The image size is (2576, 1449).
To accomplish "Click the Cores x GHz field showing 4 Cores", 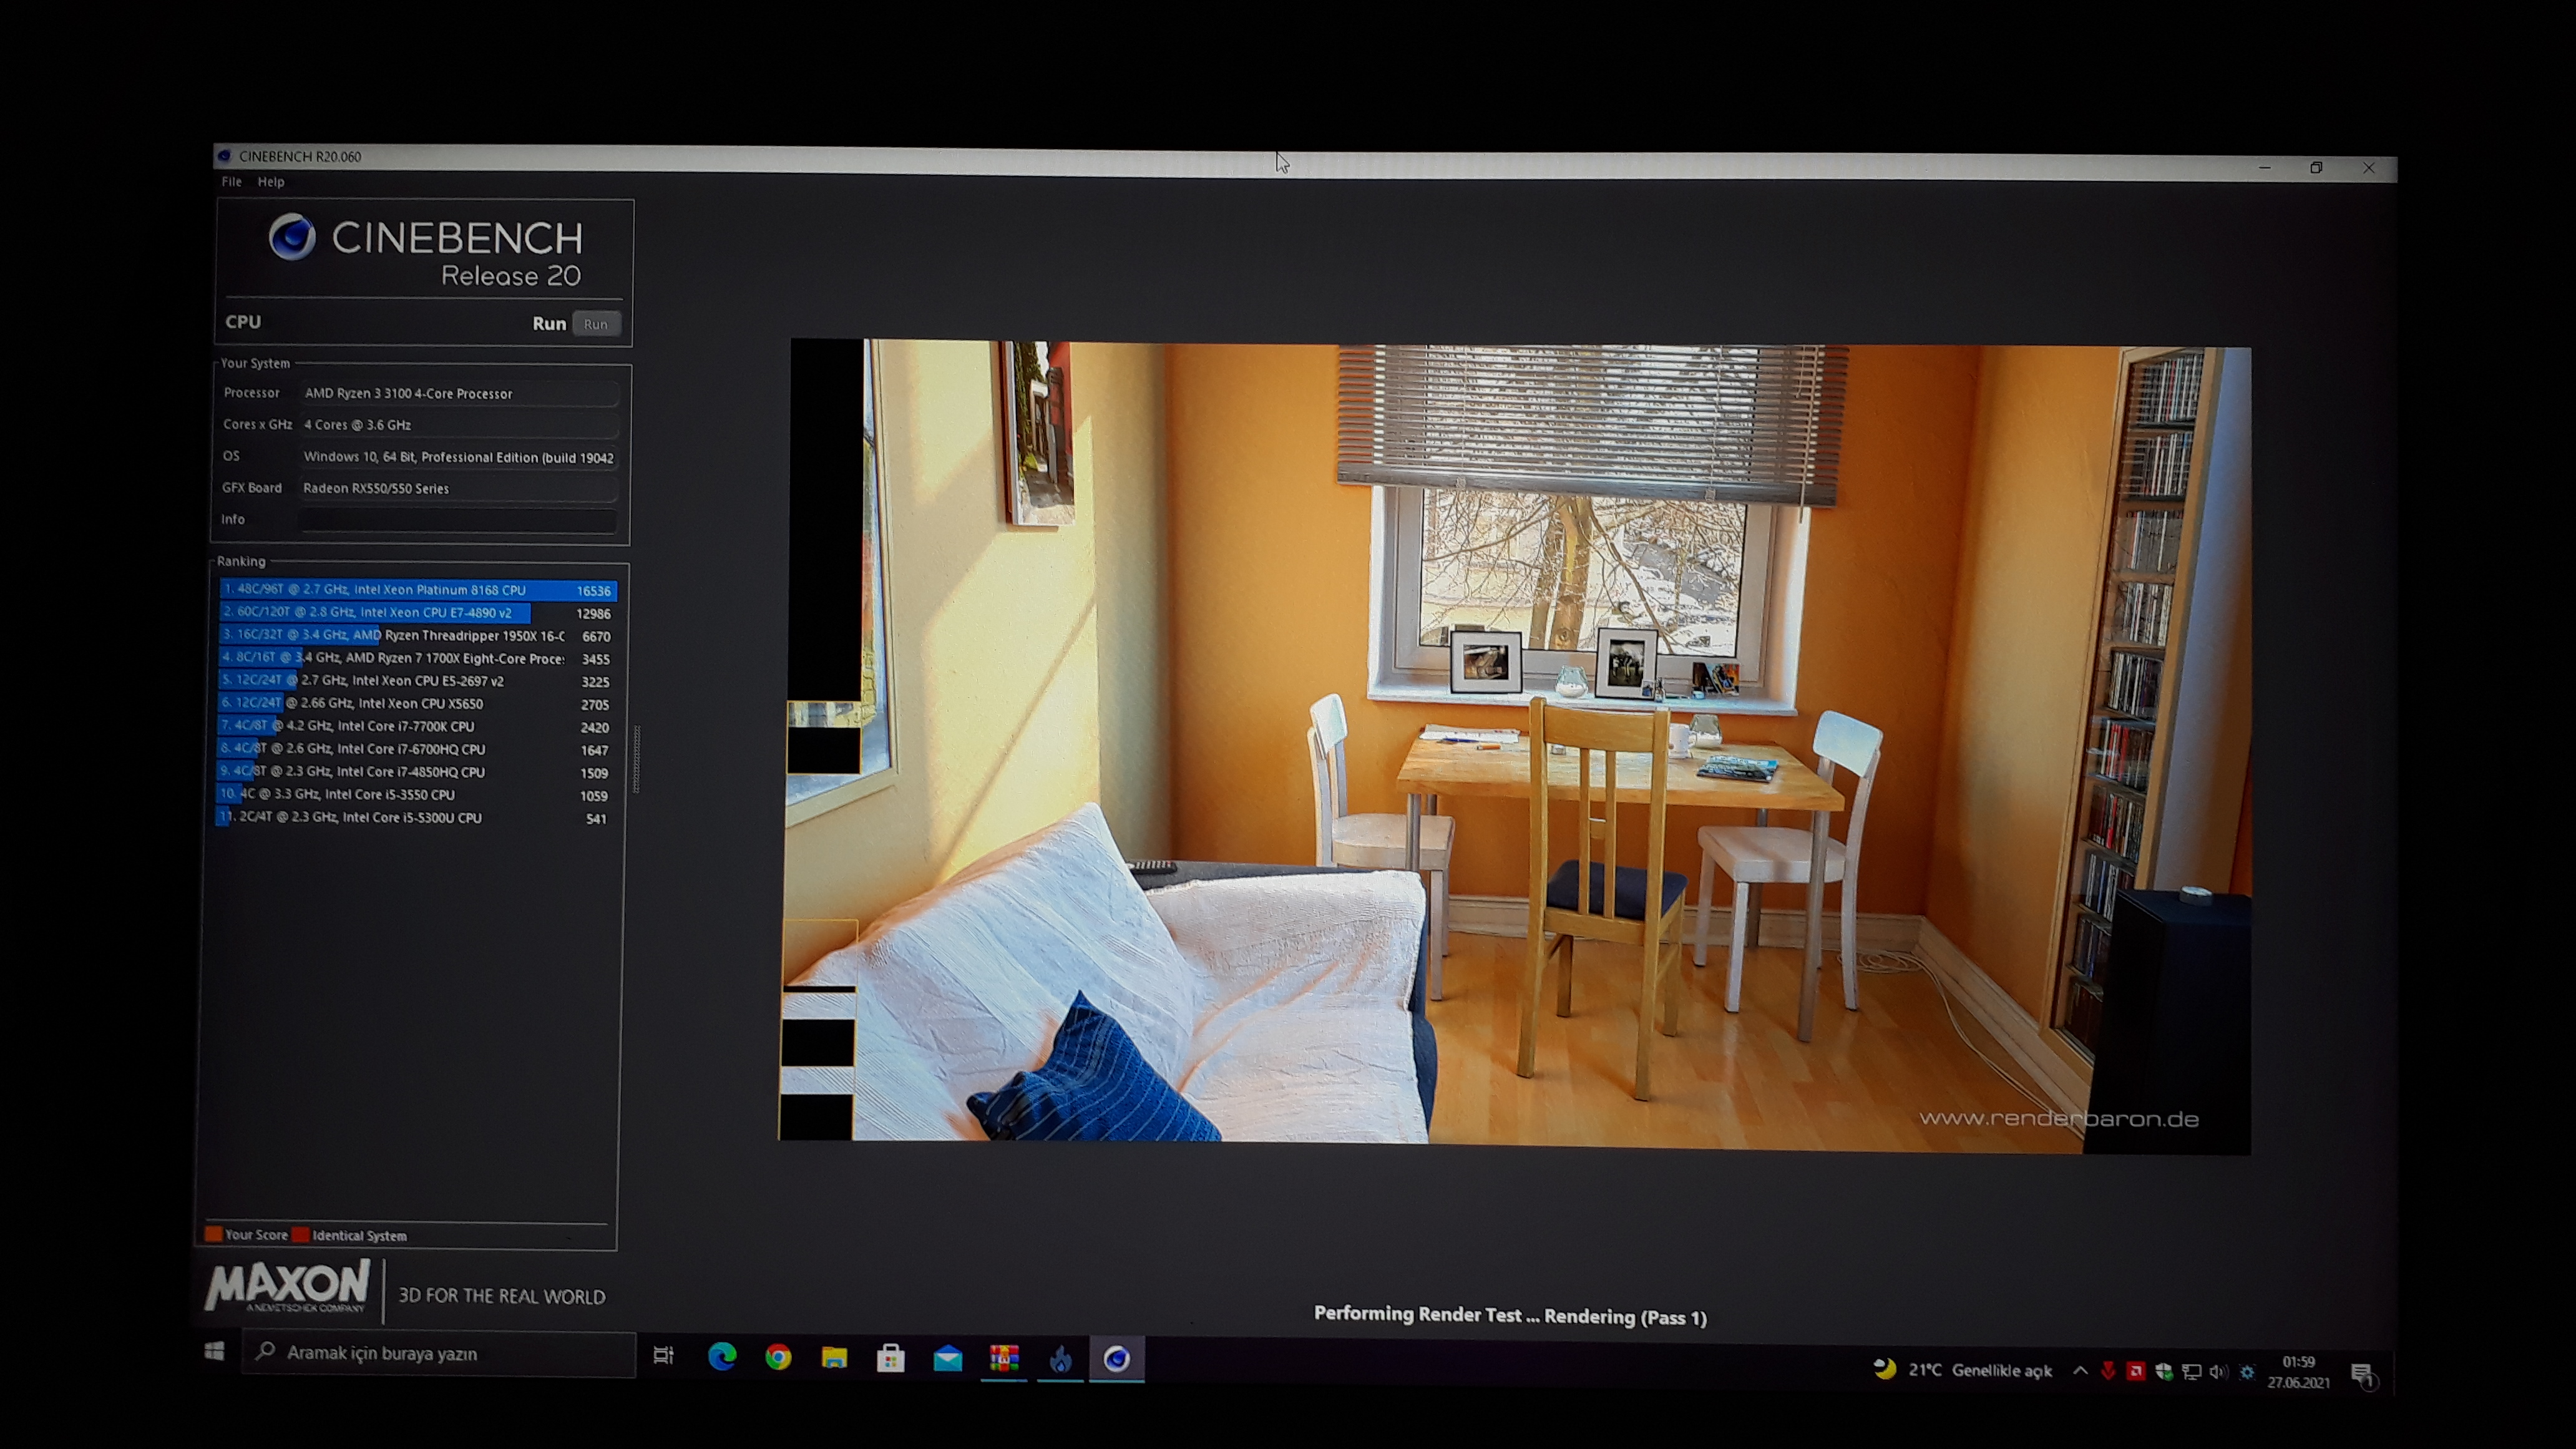I will coord(459,425).
